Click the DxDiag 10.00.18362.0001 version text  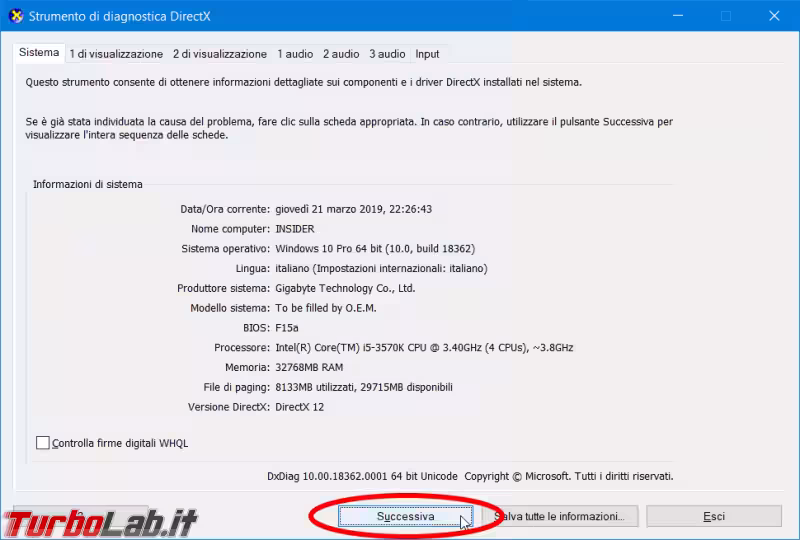pyautogui.click(x=362, y=476)
